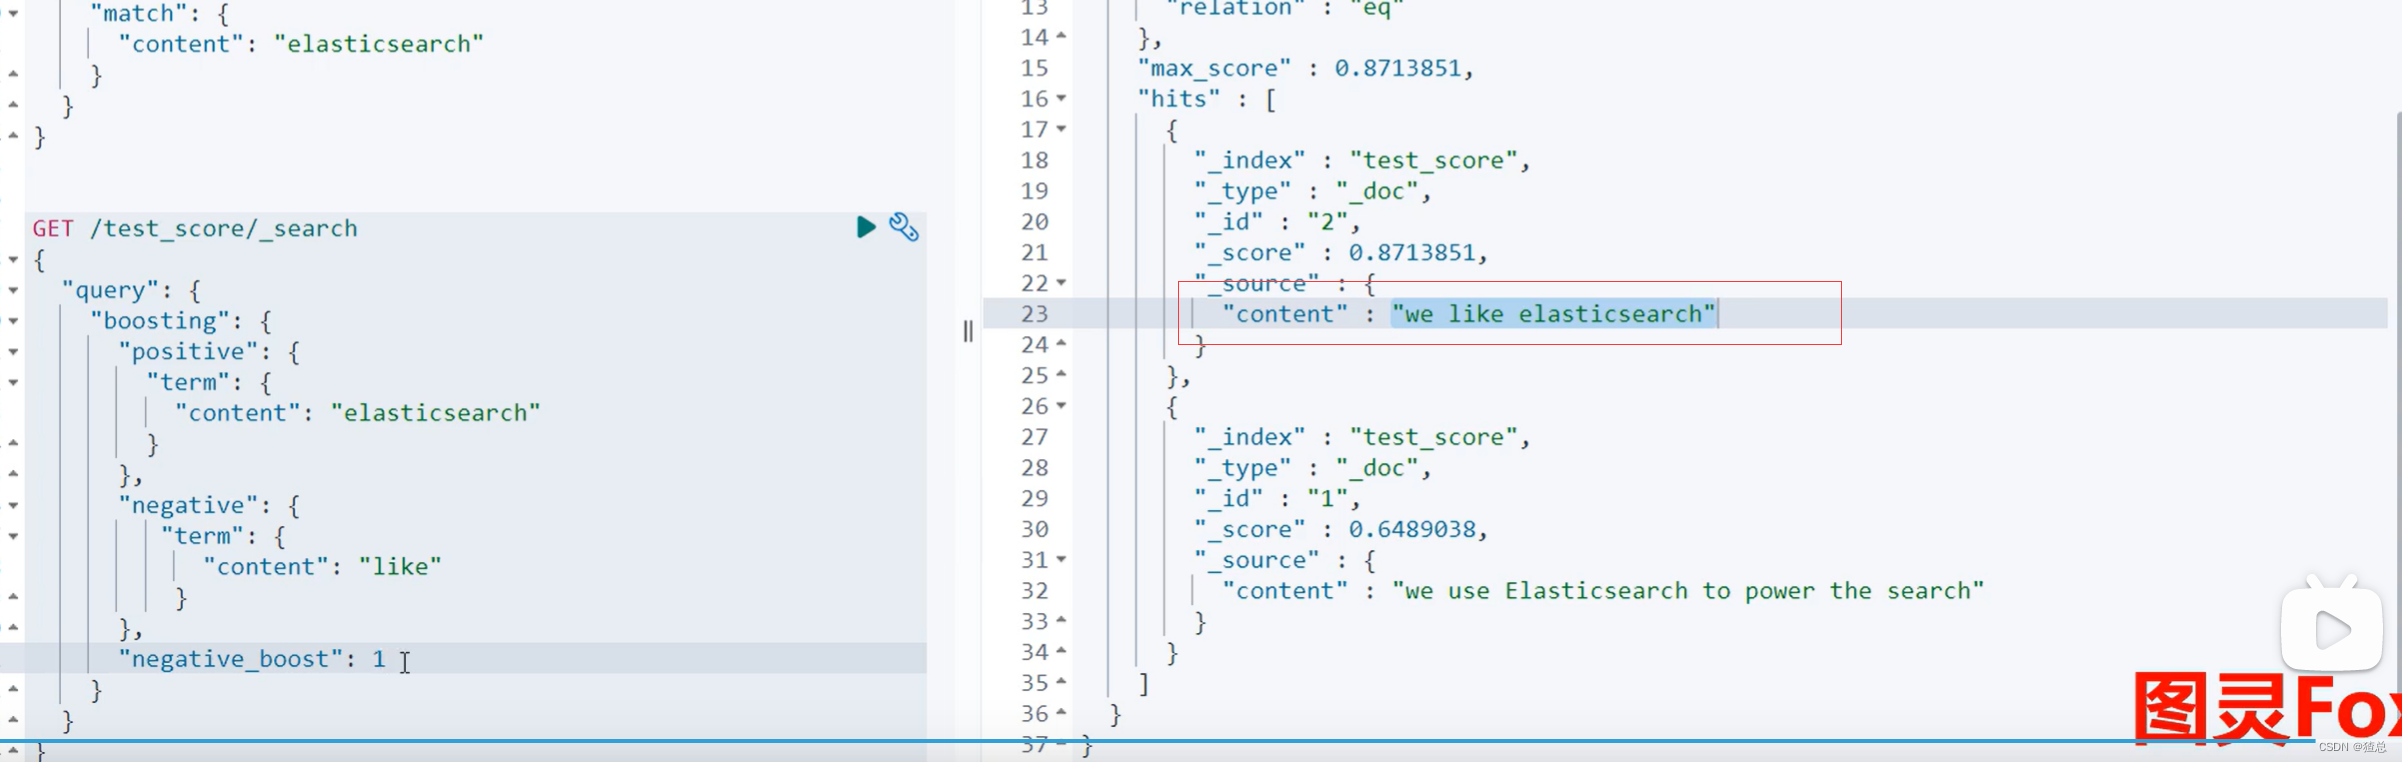Open the wrench menu for the request

[904, 228]
